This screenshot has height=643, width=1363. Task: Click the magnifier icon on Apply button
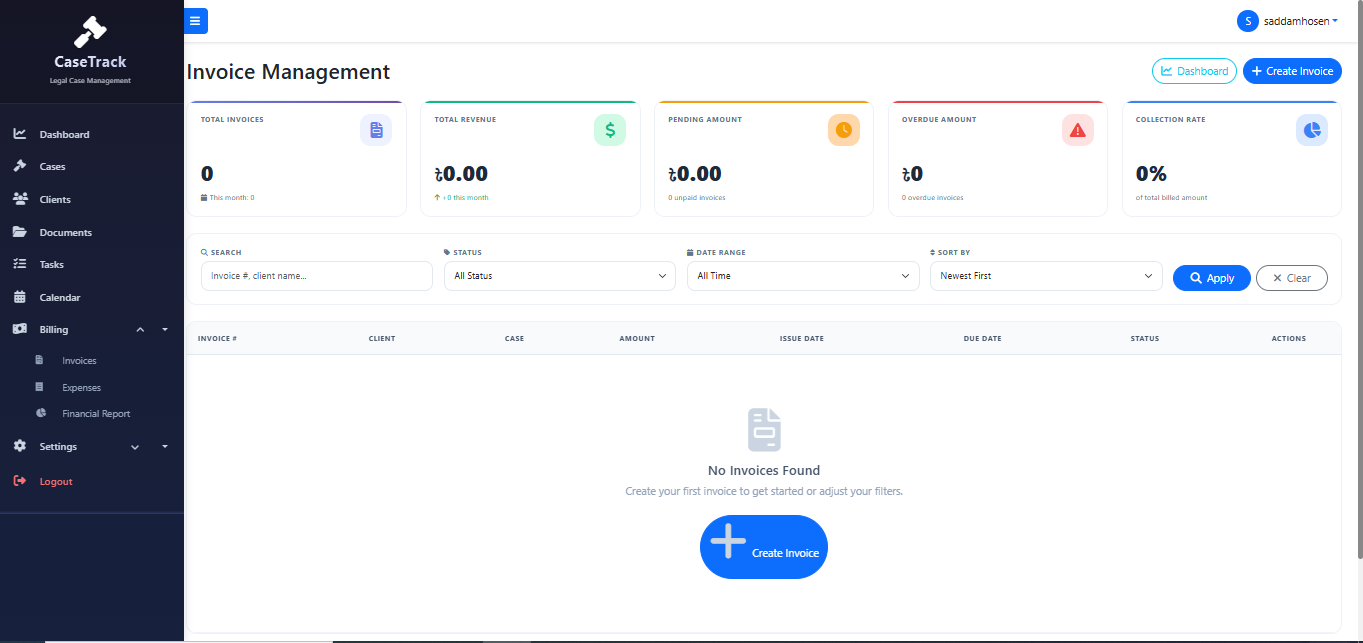(1196, 278)
